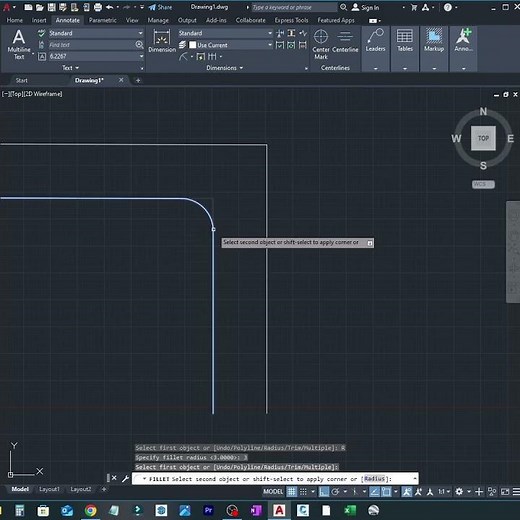Screen dimensions: 520x520
Task: Click the Autodesk App Store cart icon
Action: point(414,7)
